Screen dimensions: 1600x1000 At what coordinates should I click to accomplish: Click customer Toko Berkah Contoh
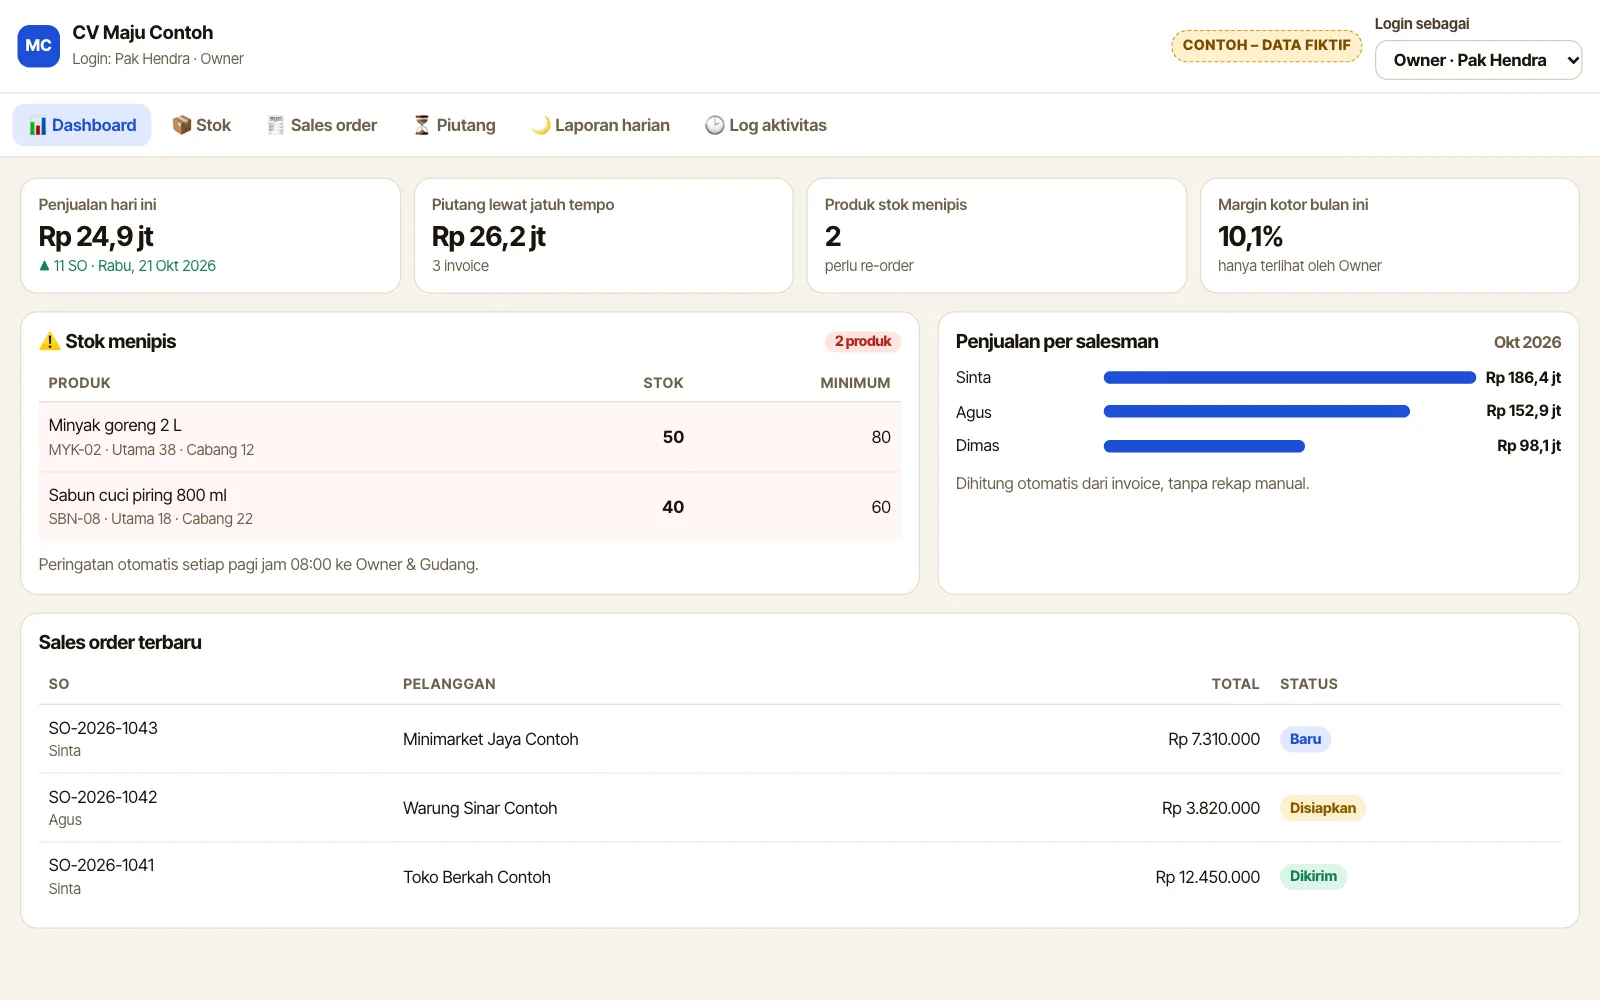pos(477,877)
